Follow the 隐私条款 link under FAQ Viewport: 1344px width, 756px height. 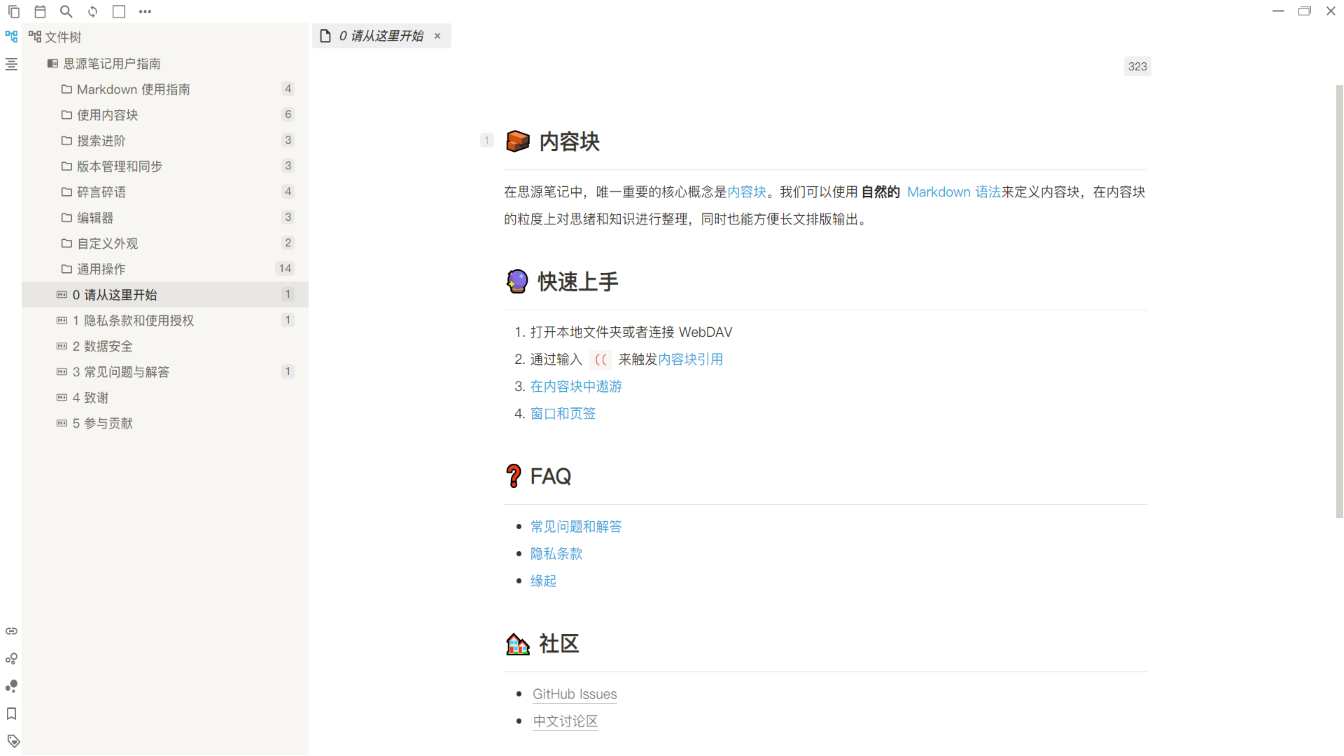(557, 553)
